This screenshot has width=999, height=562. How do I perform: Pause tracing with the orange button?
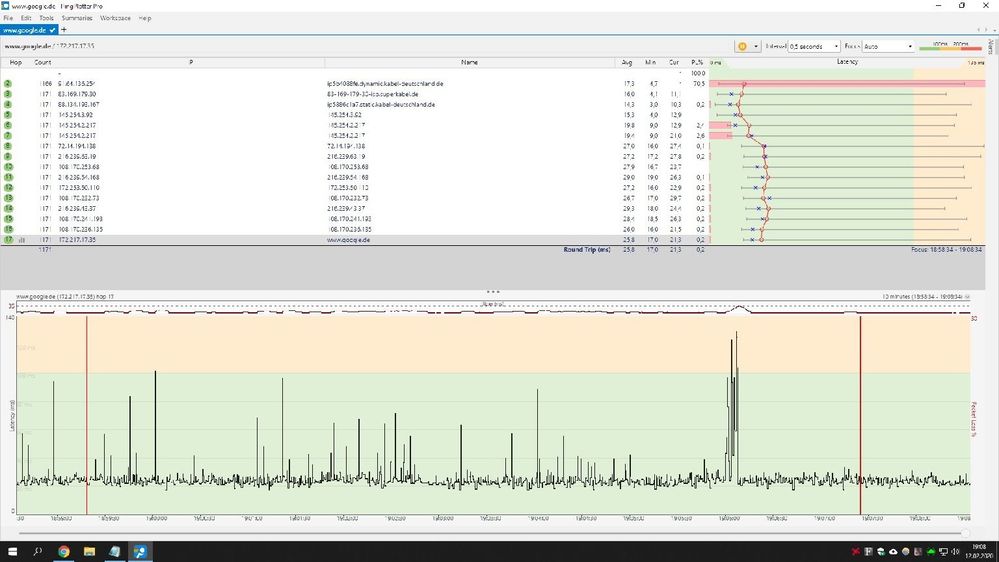[742, 46]
